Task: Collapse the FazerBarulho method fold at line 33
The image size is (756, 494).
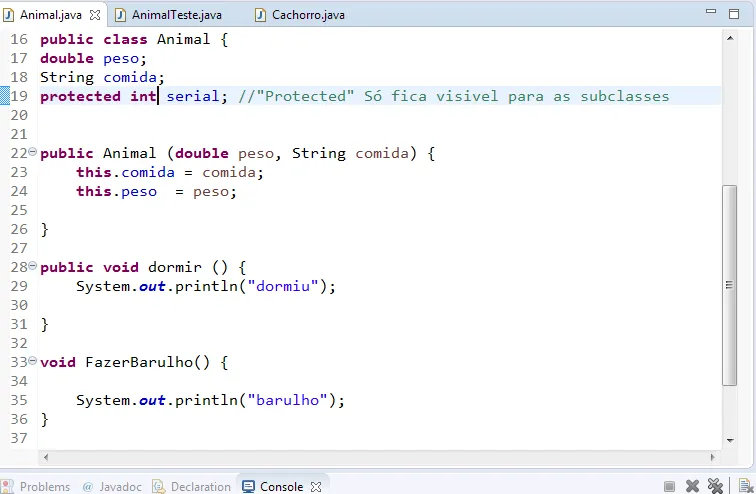Action: (x=32, y=360)
